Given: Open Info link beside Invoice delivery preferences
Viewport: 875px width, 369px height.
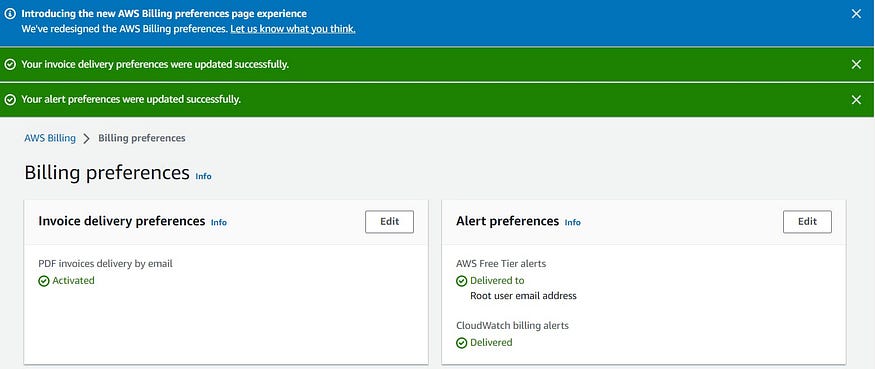Looking at the screenshot, I should [x=219, y=222].
